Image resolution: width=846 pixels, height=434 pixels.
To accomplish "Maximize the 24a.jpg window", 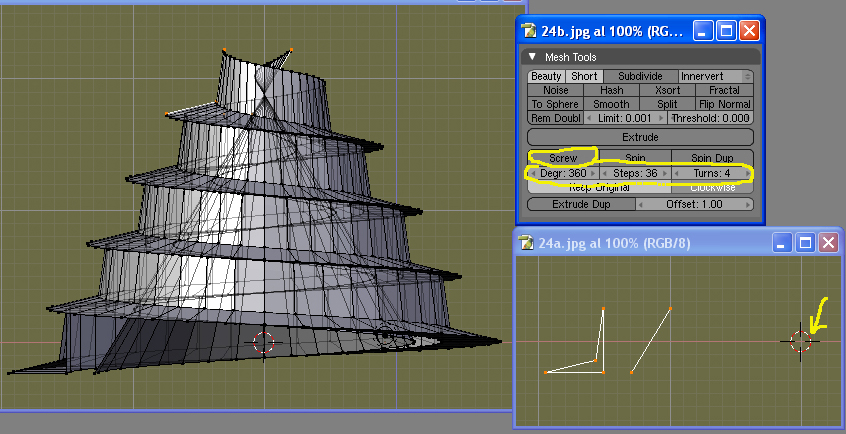I will pyautogui.click(x=805, y=243).
